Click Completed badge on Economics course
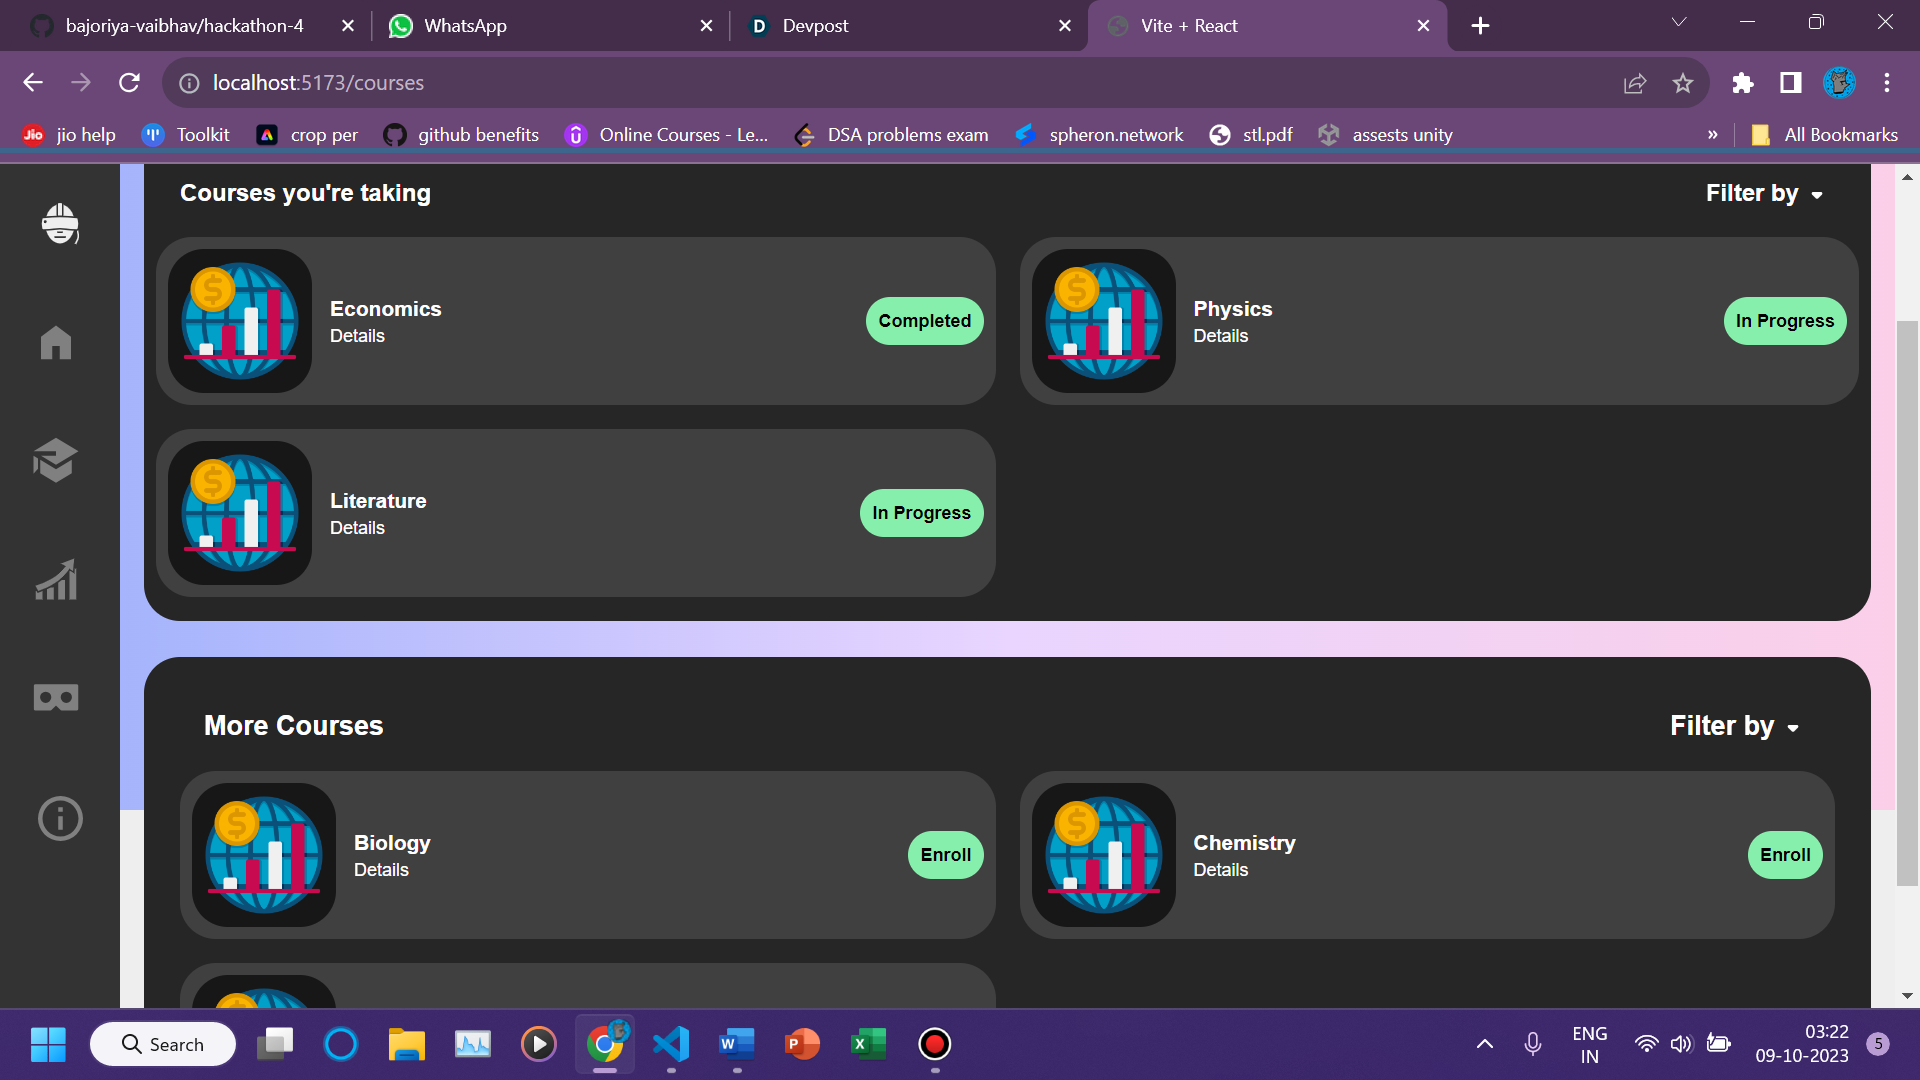The image size is (1920, 1080). click(924, 321)
